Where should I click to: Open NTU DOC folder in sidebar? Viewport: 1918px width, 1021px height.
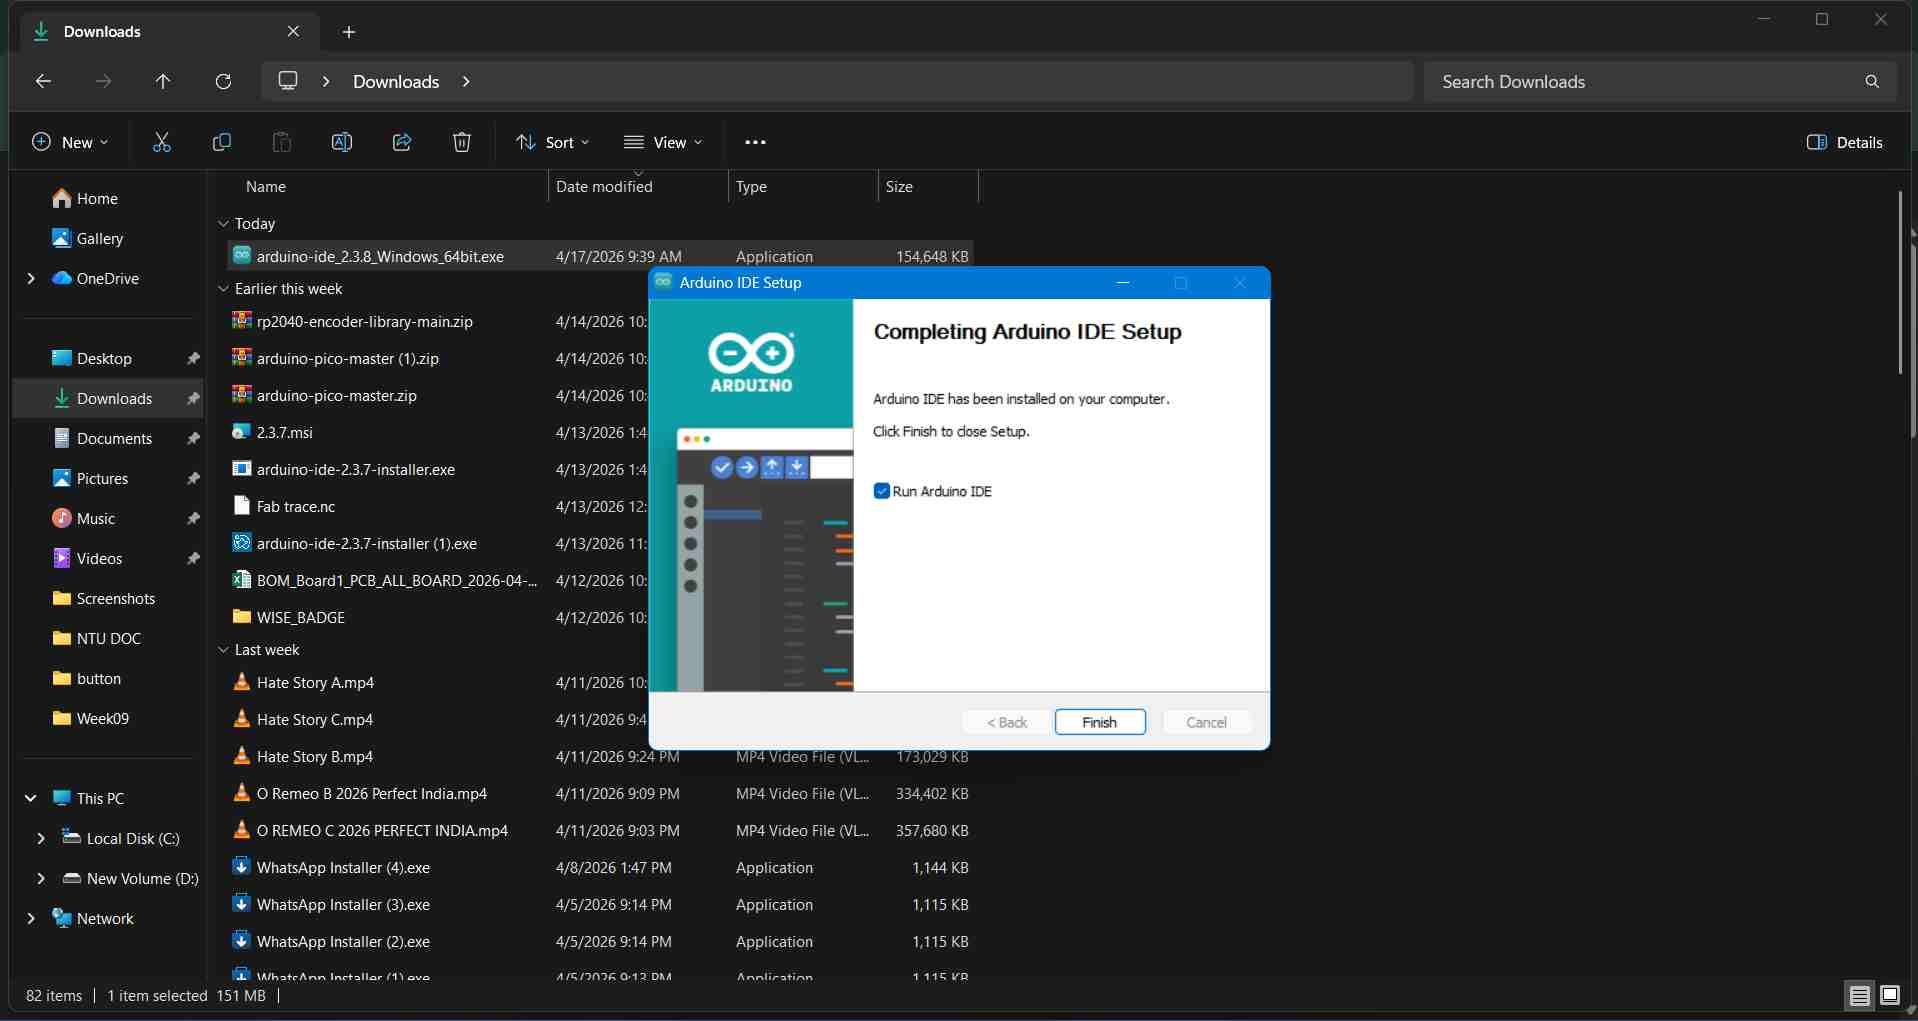[x=108, y=638]
